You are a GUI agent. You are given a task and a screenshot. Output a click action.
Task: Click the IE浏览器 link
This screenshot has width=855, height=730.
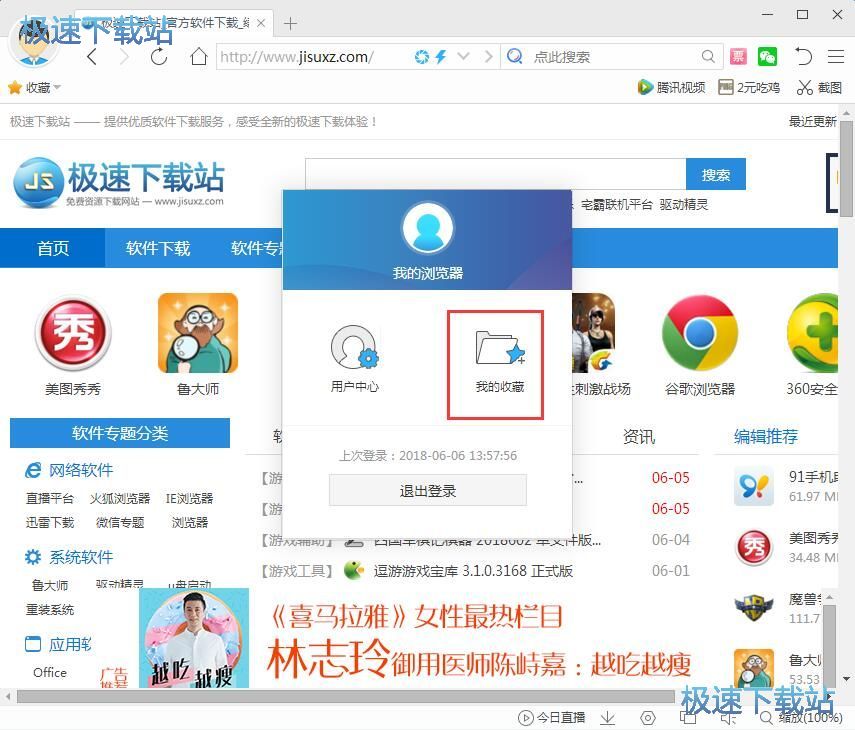(x=189, y=498)
